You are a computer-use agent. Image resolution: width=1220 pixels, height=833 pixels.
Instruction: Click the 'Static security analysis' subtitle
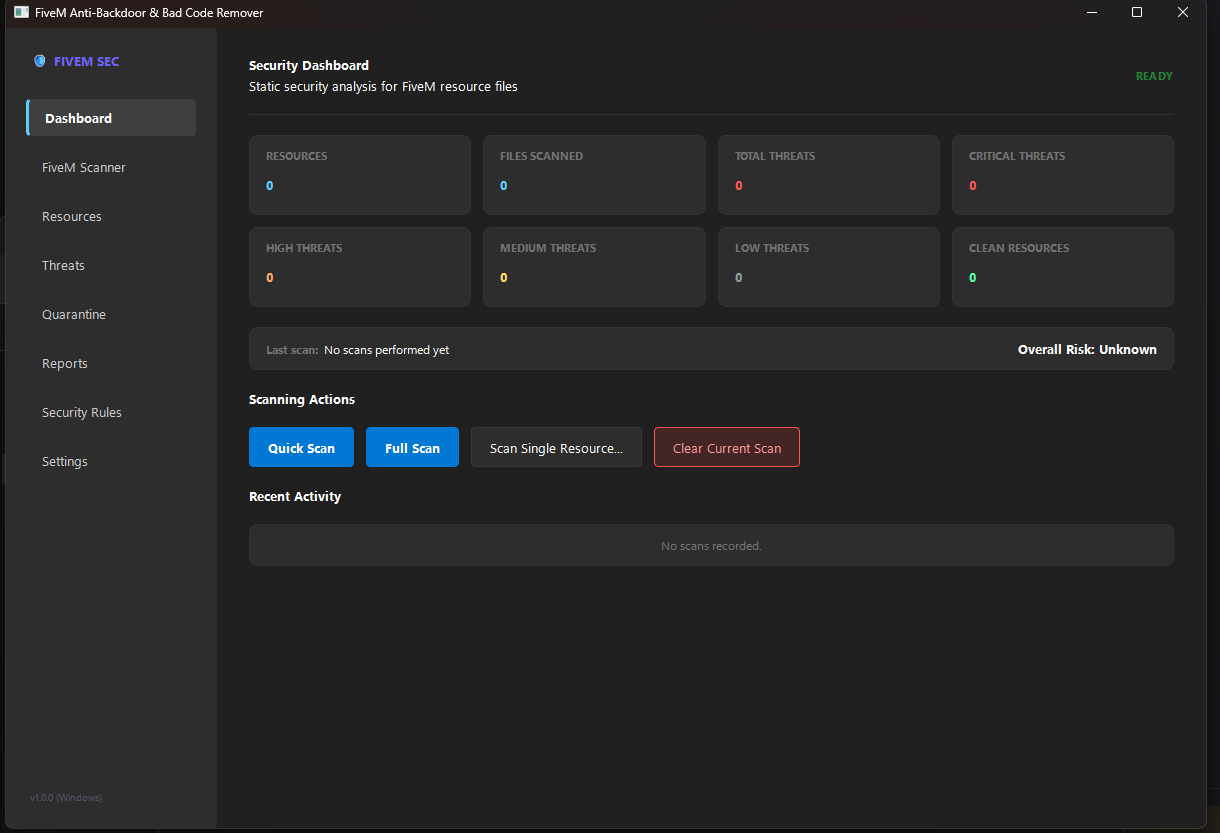coord(383,87)
